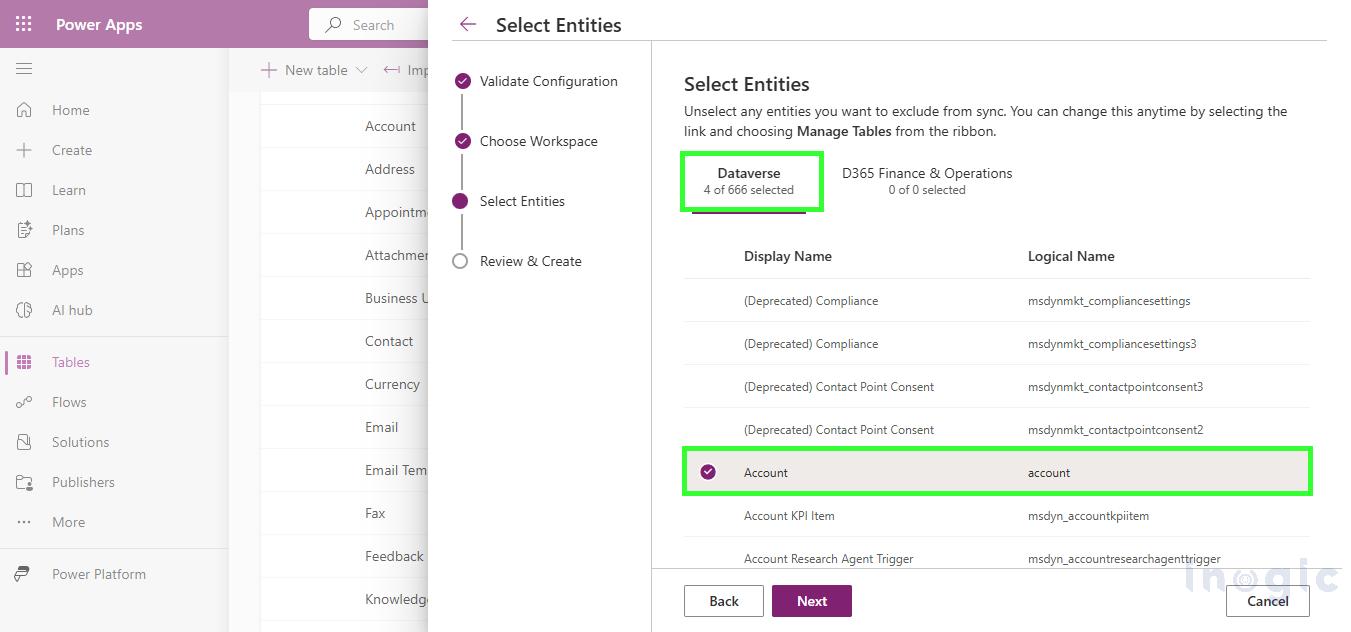Click the Review & Create step circle
Screen dimensions: 1351x632
pos(460,261)
